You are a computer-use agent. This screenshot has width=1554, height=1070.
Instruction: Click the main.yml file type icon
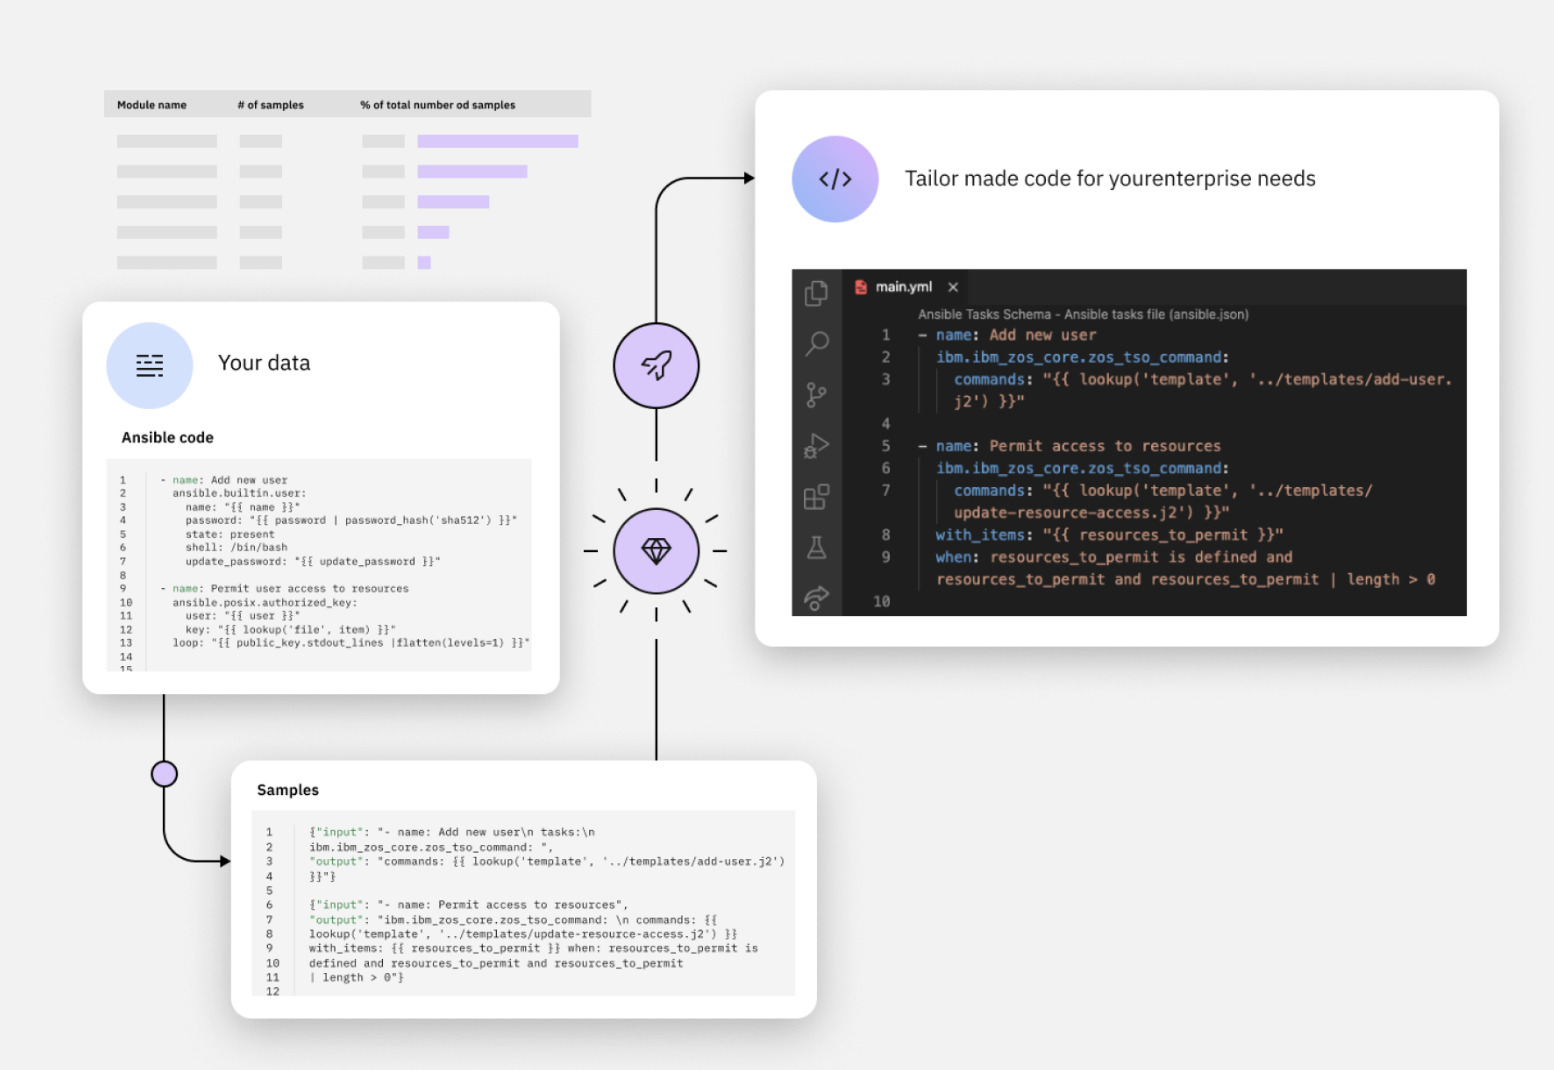[x=861, y=287]
